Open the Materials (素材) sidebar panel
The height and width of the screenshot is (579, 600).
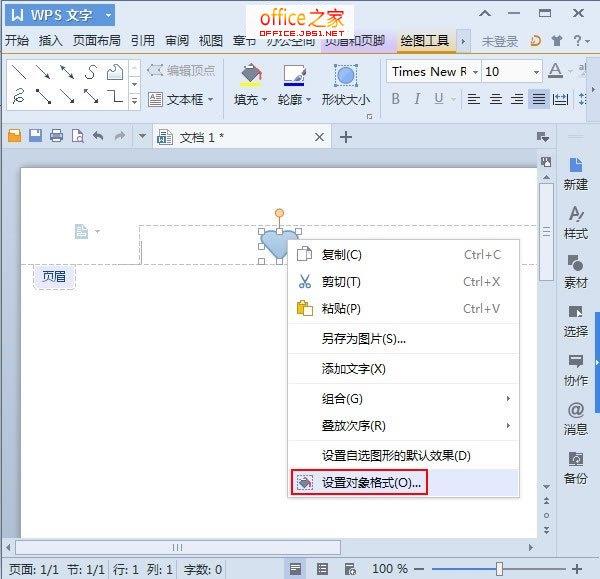[x=576, y=272]
